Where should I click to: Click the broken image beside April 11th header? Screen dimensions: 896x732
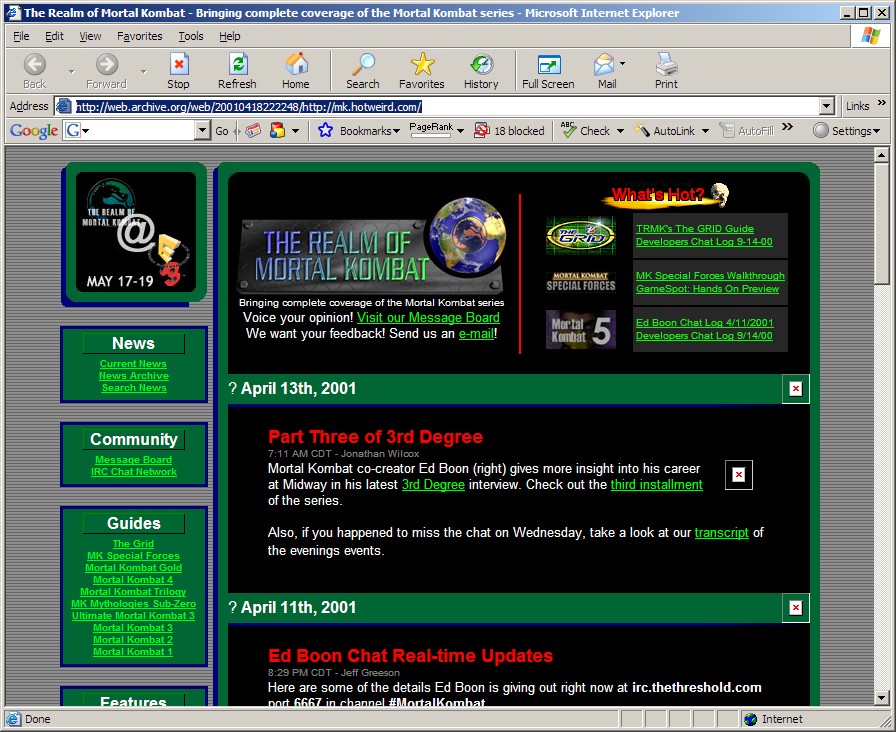point(795,608)
